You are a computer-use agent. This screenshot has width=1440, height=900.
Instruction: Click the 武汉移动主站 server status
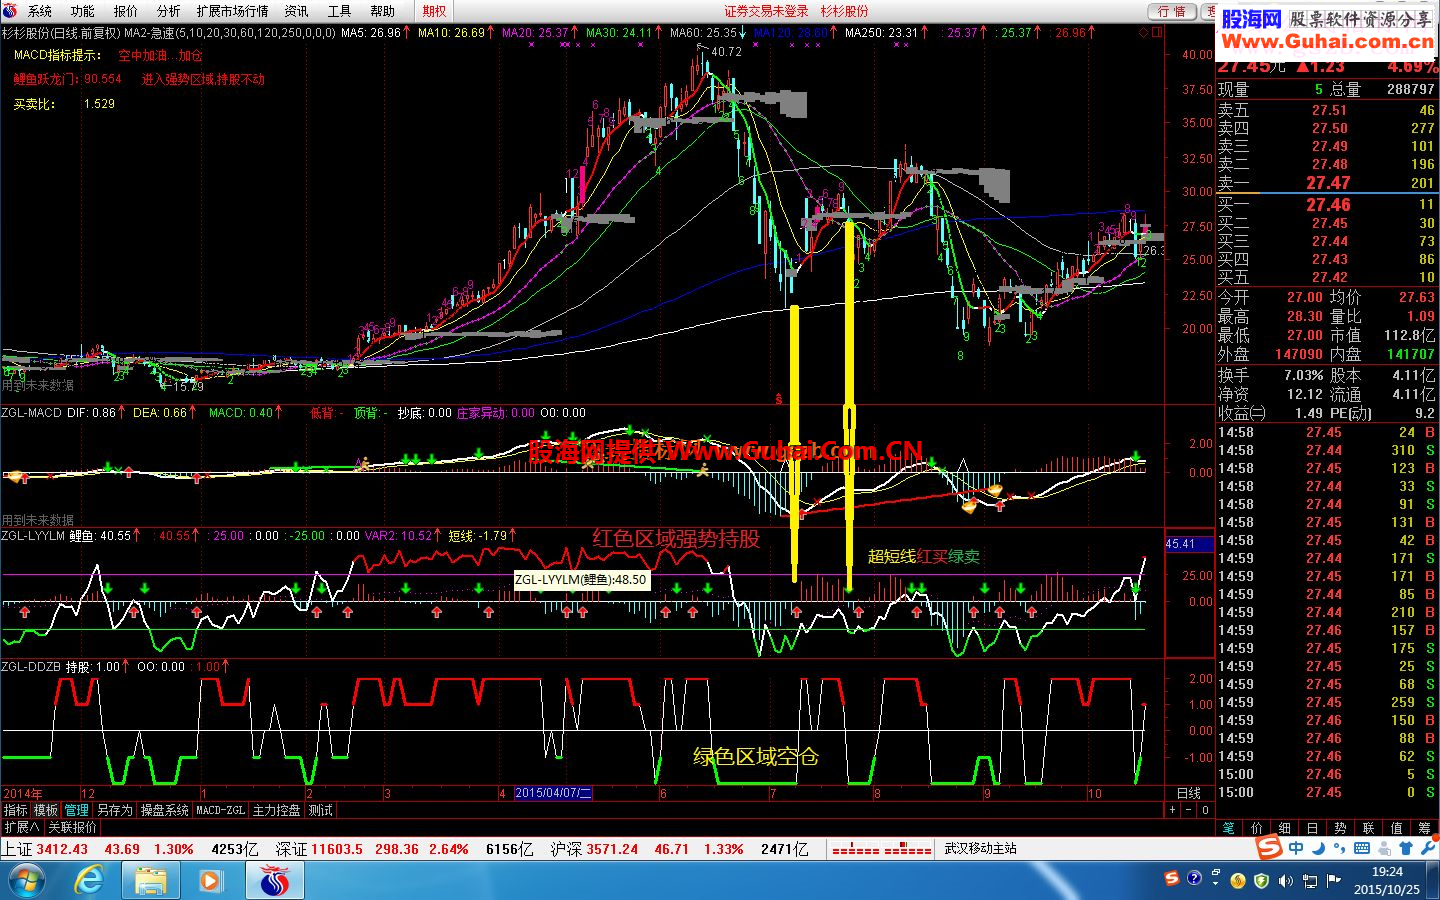click(981, 849)
